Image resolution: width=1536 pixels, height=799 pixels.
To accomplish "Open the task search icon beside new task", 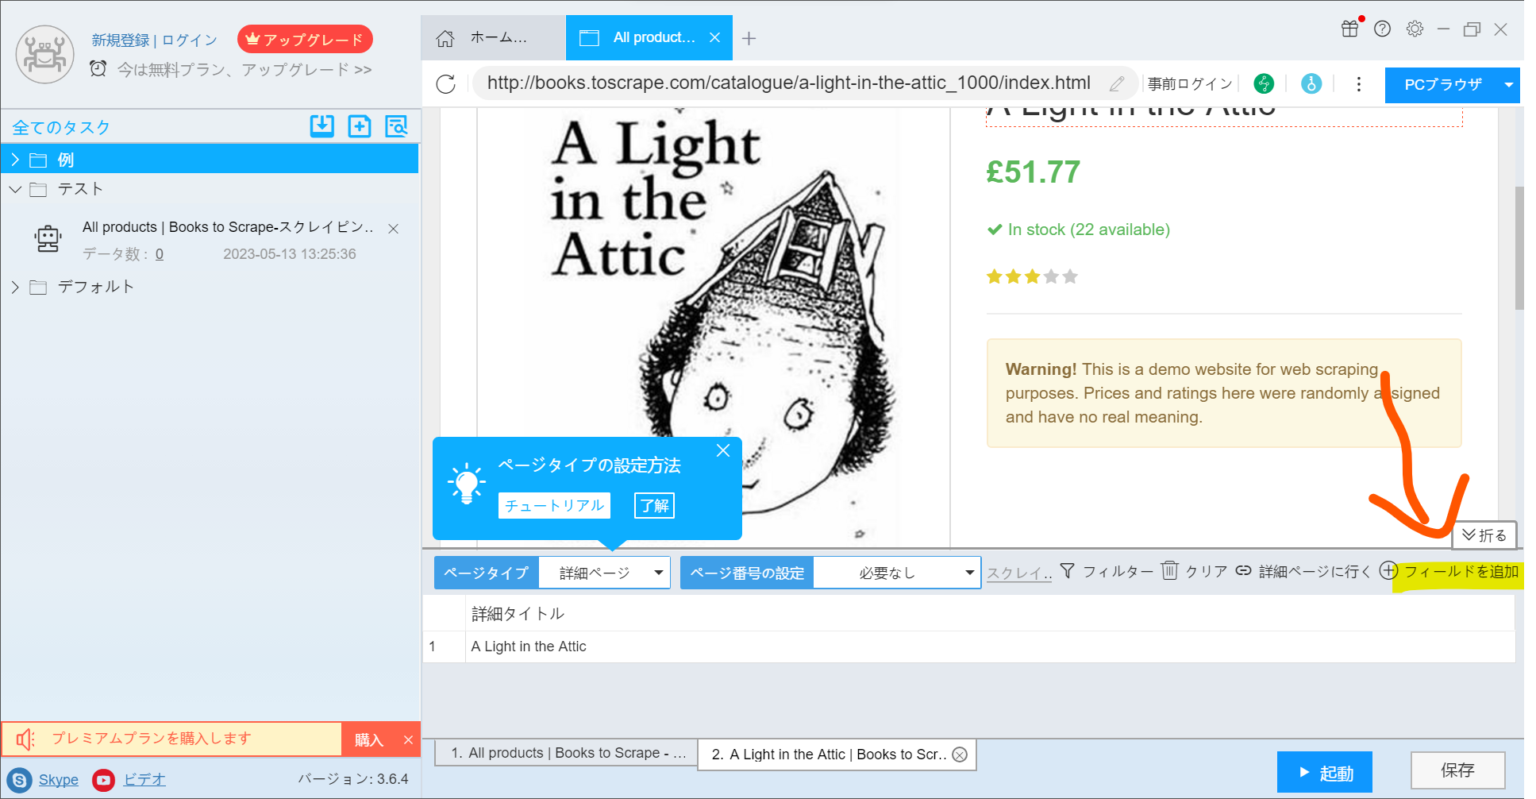I will click(397, 126).
